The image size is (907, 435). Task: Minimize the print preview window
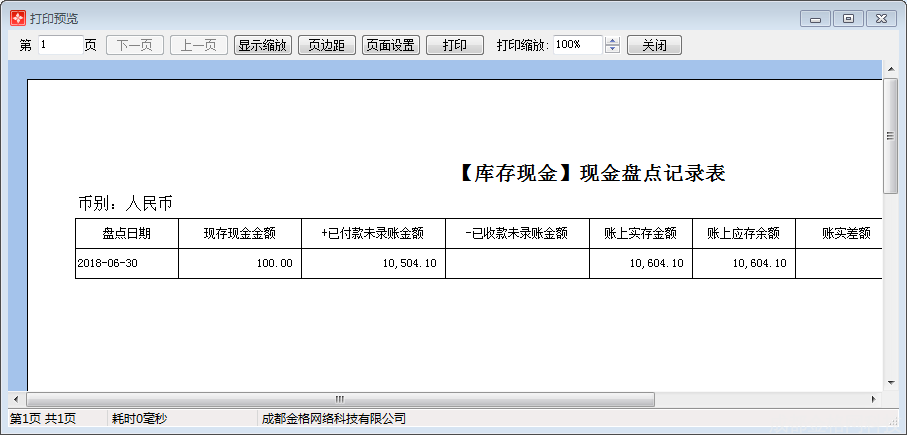pyautogui.click(x=817, y=18)
